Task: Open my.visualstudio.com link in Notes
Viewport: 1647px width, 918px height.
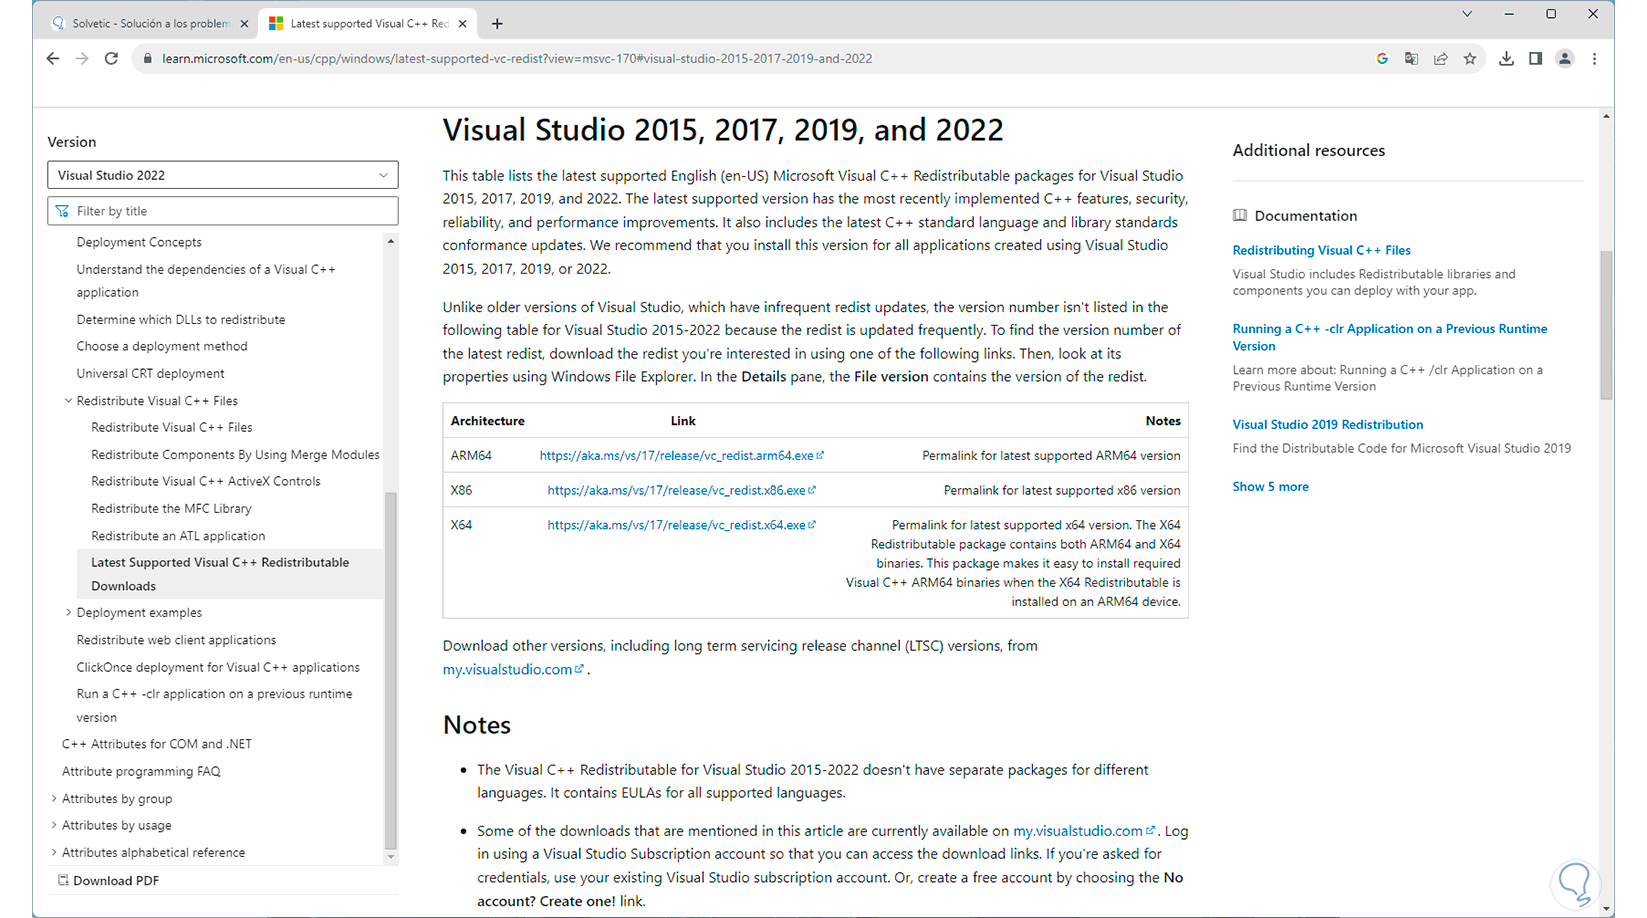Action: (1084, 831)
